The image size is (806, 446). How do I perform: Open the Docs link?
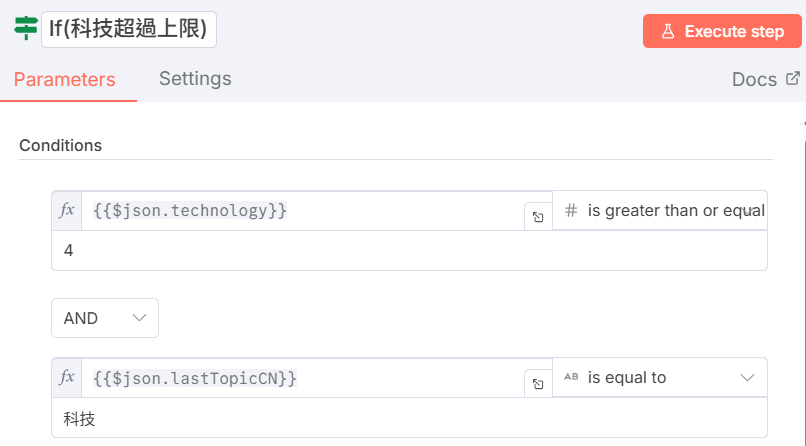click(754, 79)
